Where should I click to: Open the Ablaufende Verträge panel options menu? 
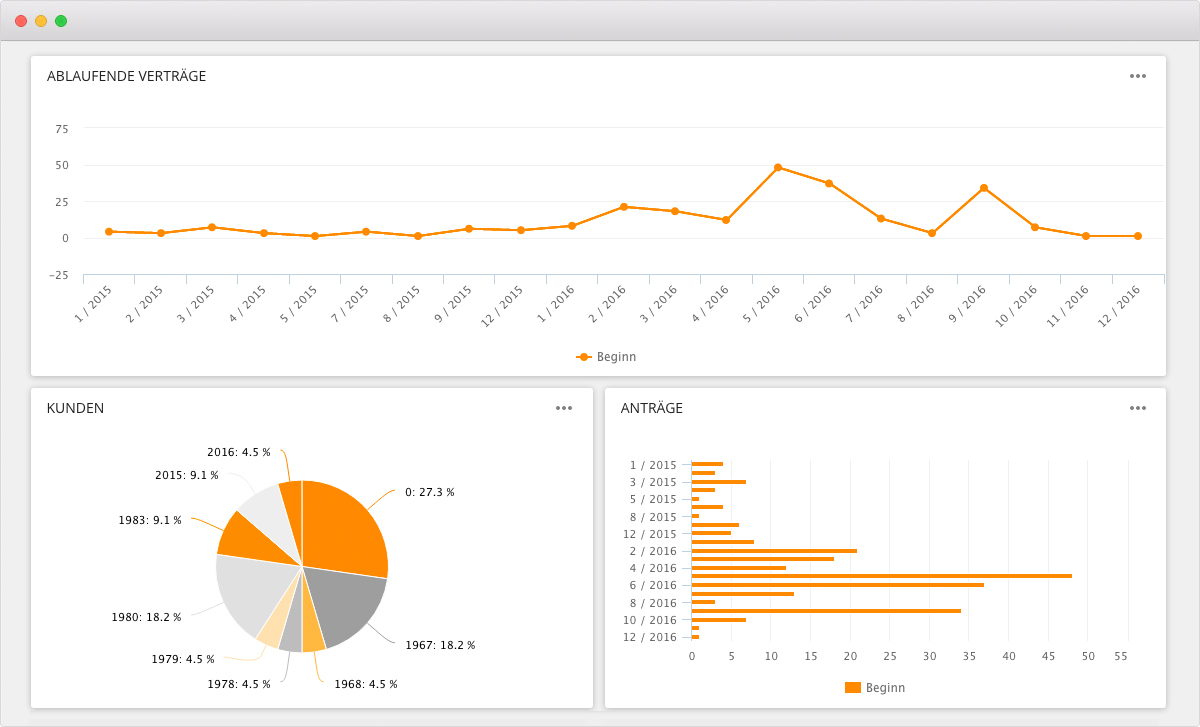tap(1137, 76)
